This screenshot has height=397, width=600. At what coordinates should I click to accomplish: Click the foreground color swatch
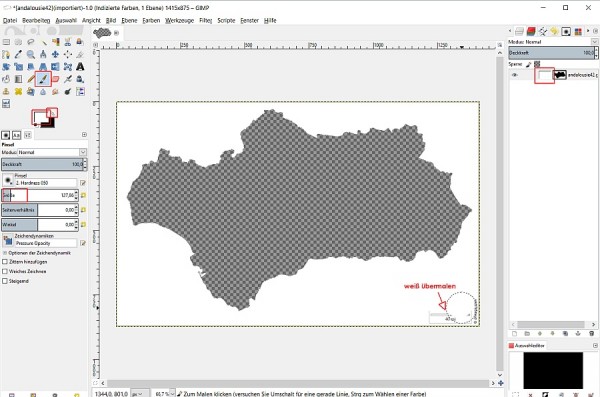(39, 117)
